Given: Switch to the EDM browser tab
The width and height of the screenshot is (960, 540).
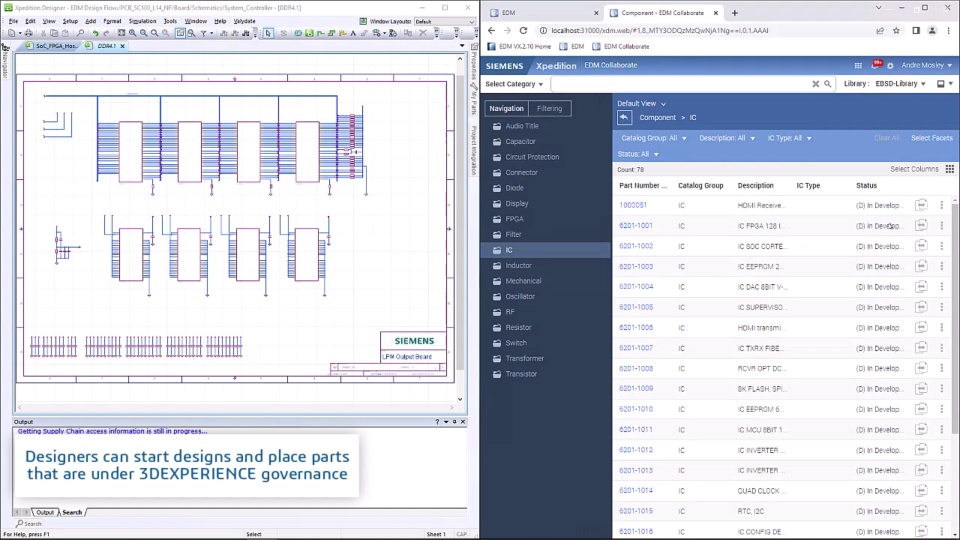Looking at the screenshot, I should click(542, 12).
